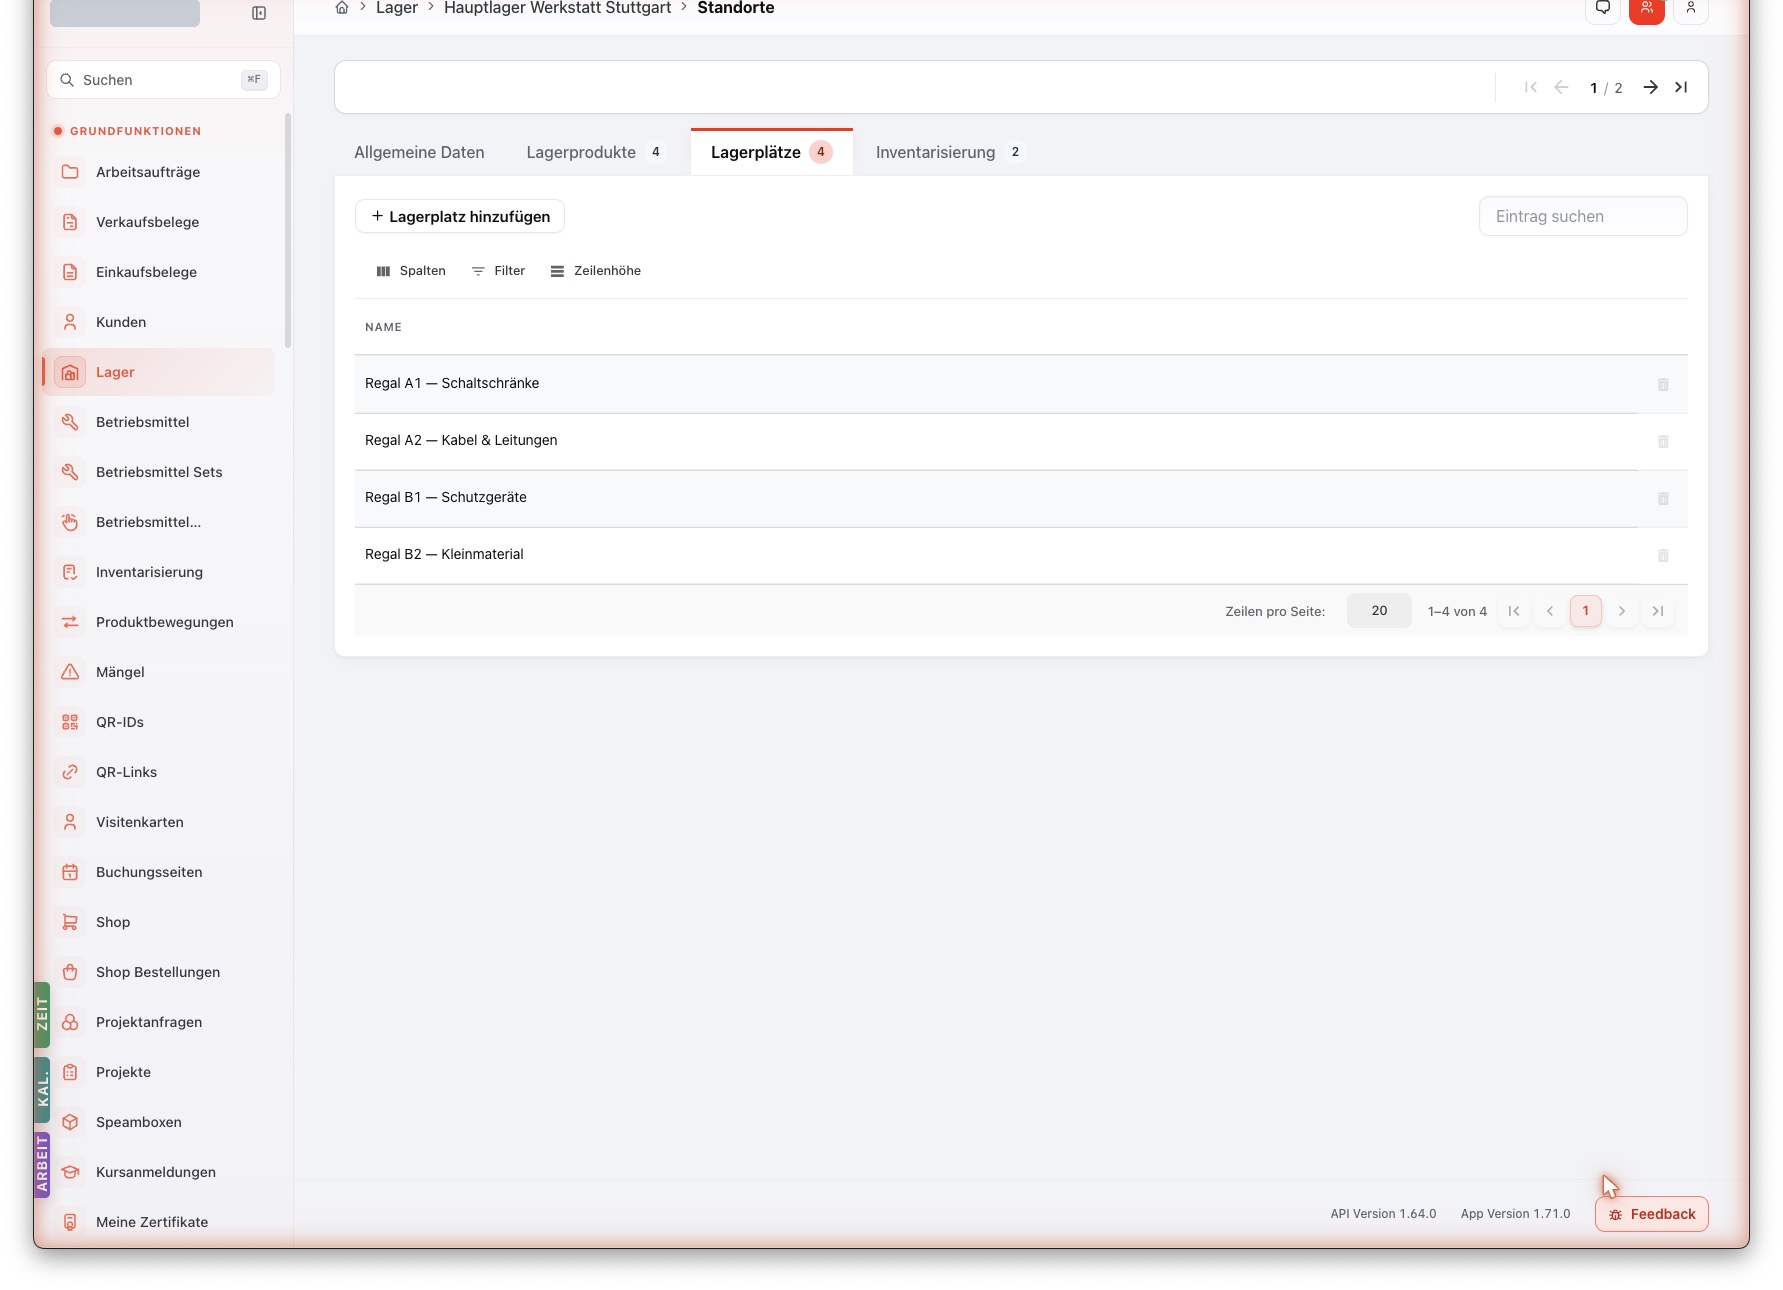Screen dimensions: 1783x1290
Task: Focus the Eintrag suchen search field
Action: (x=1583, y=216)
